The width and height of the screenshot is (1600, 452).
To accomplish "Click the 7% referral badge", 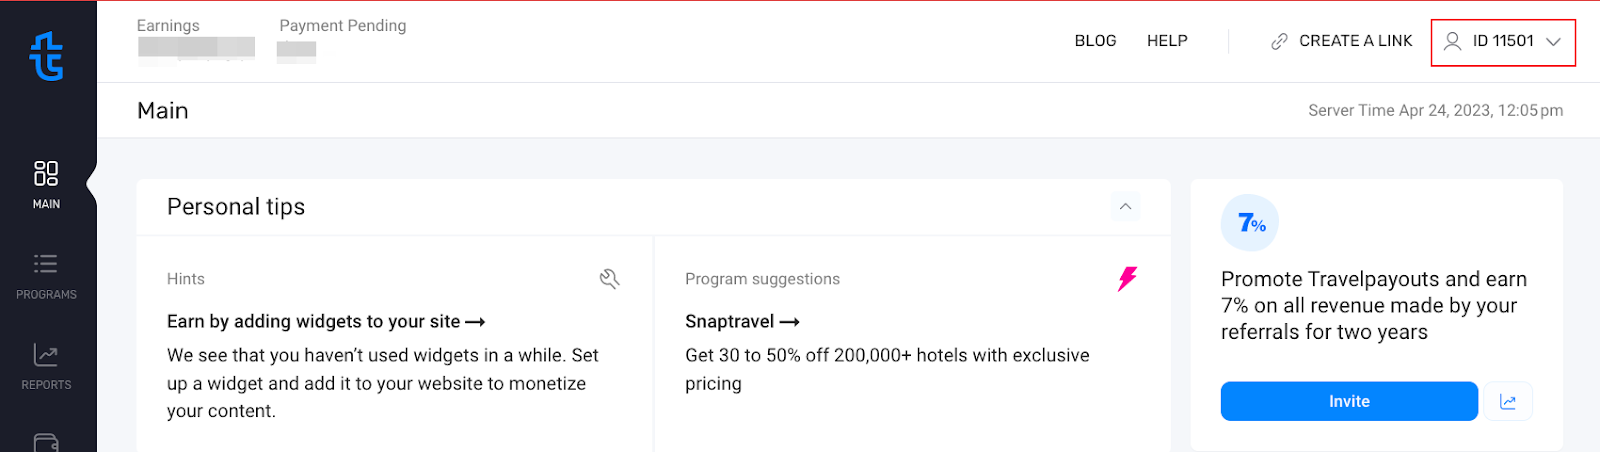I will coord(1250,223).
